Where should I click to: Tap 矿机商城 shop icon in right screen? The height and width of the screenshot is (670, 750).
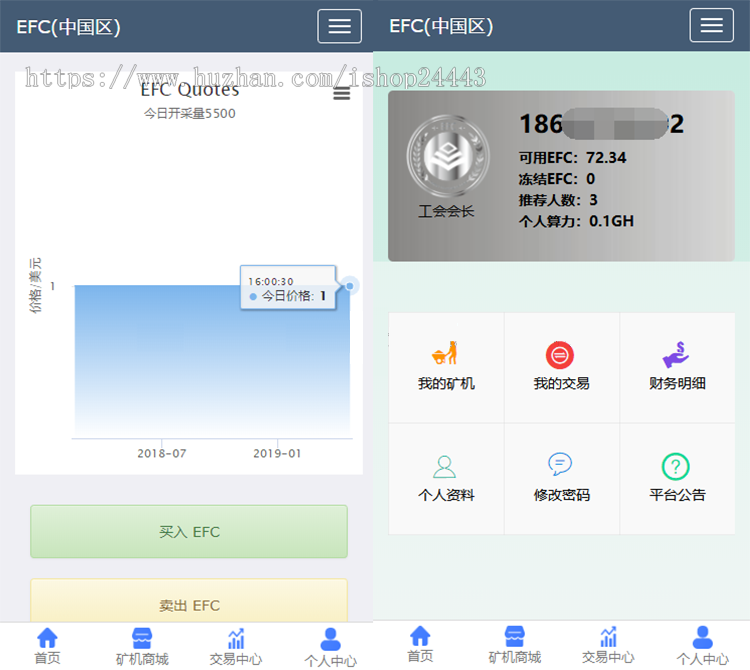coord(515,637)
